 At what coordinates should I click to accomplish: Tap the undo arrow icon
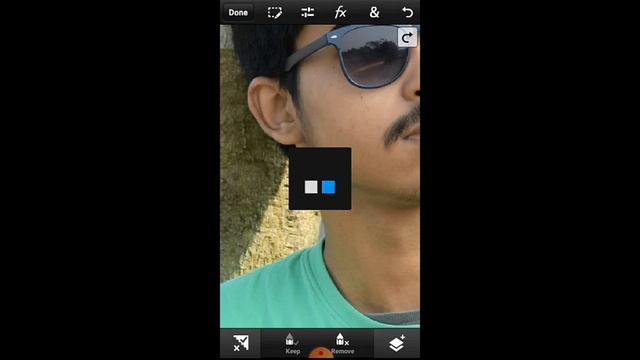407,13
